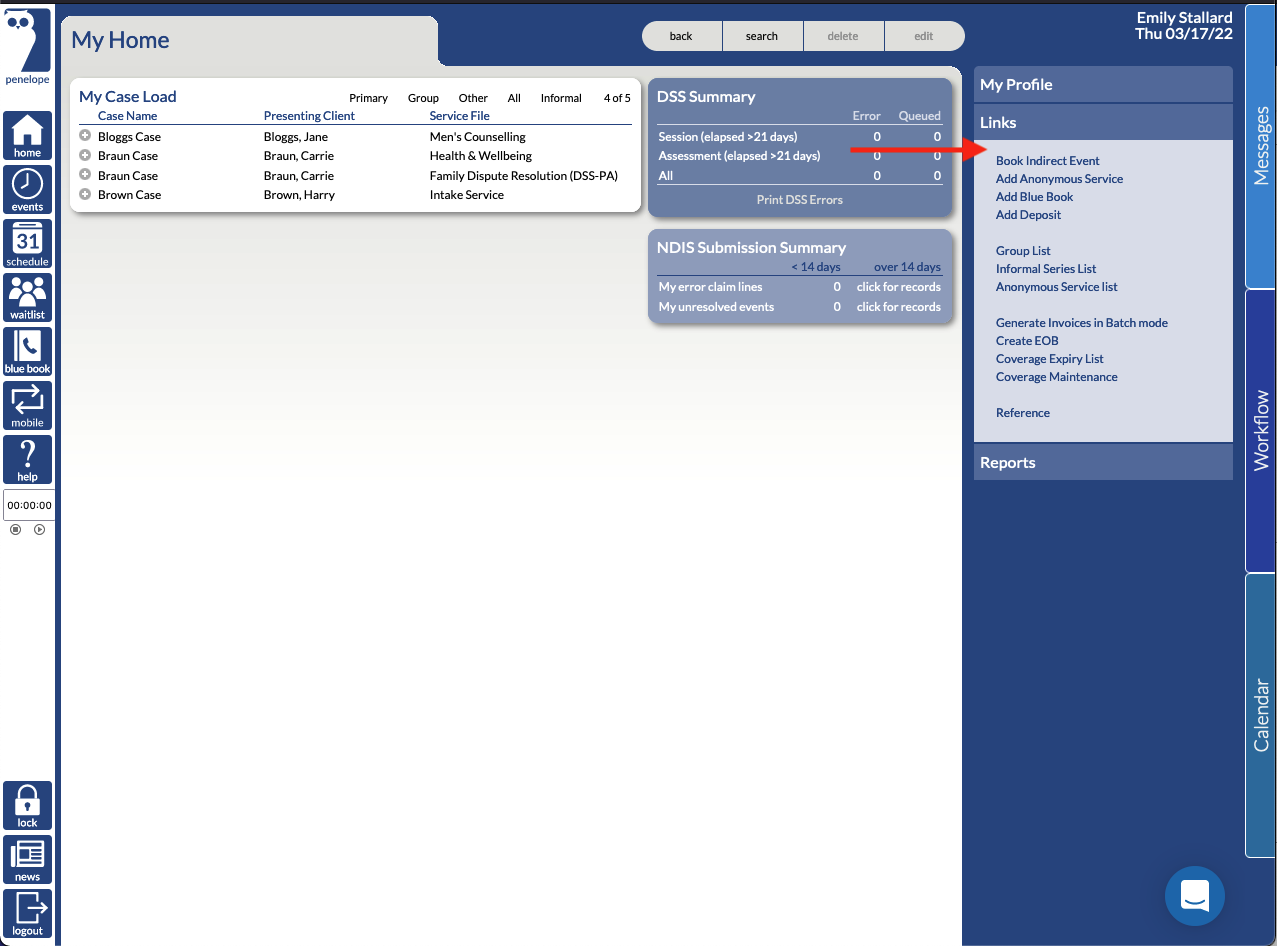Open Men's Counselling service file

477,136
